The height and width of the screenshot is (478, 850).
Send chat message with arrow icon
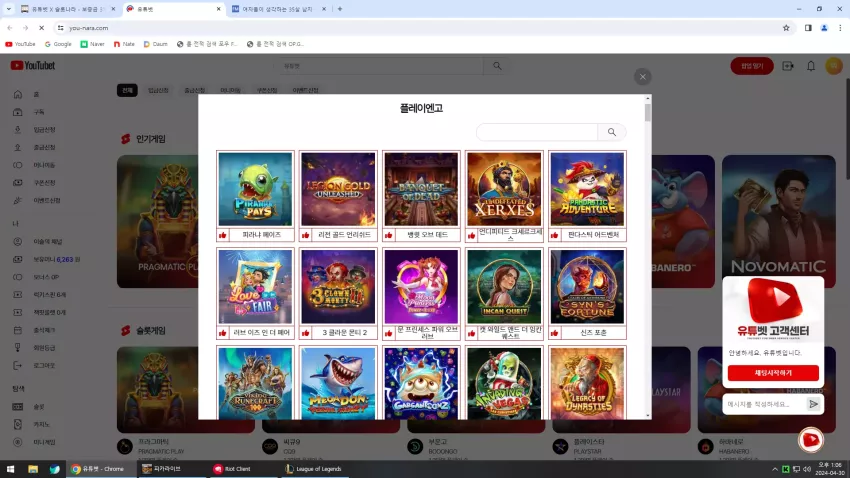813,404
